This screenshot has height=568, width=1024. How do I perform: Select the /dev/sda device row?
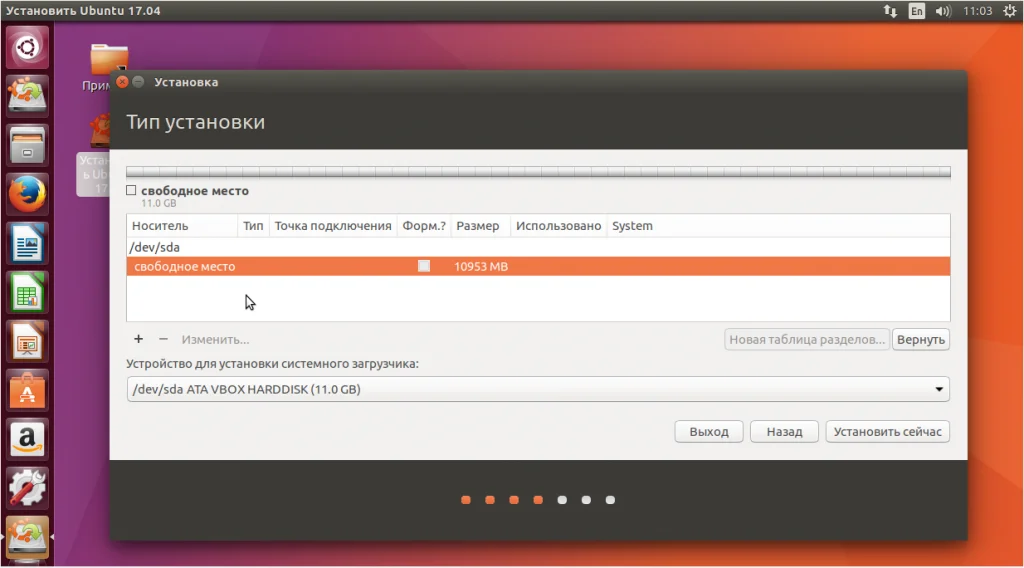538,247
